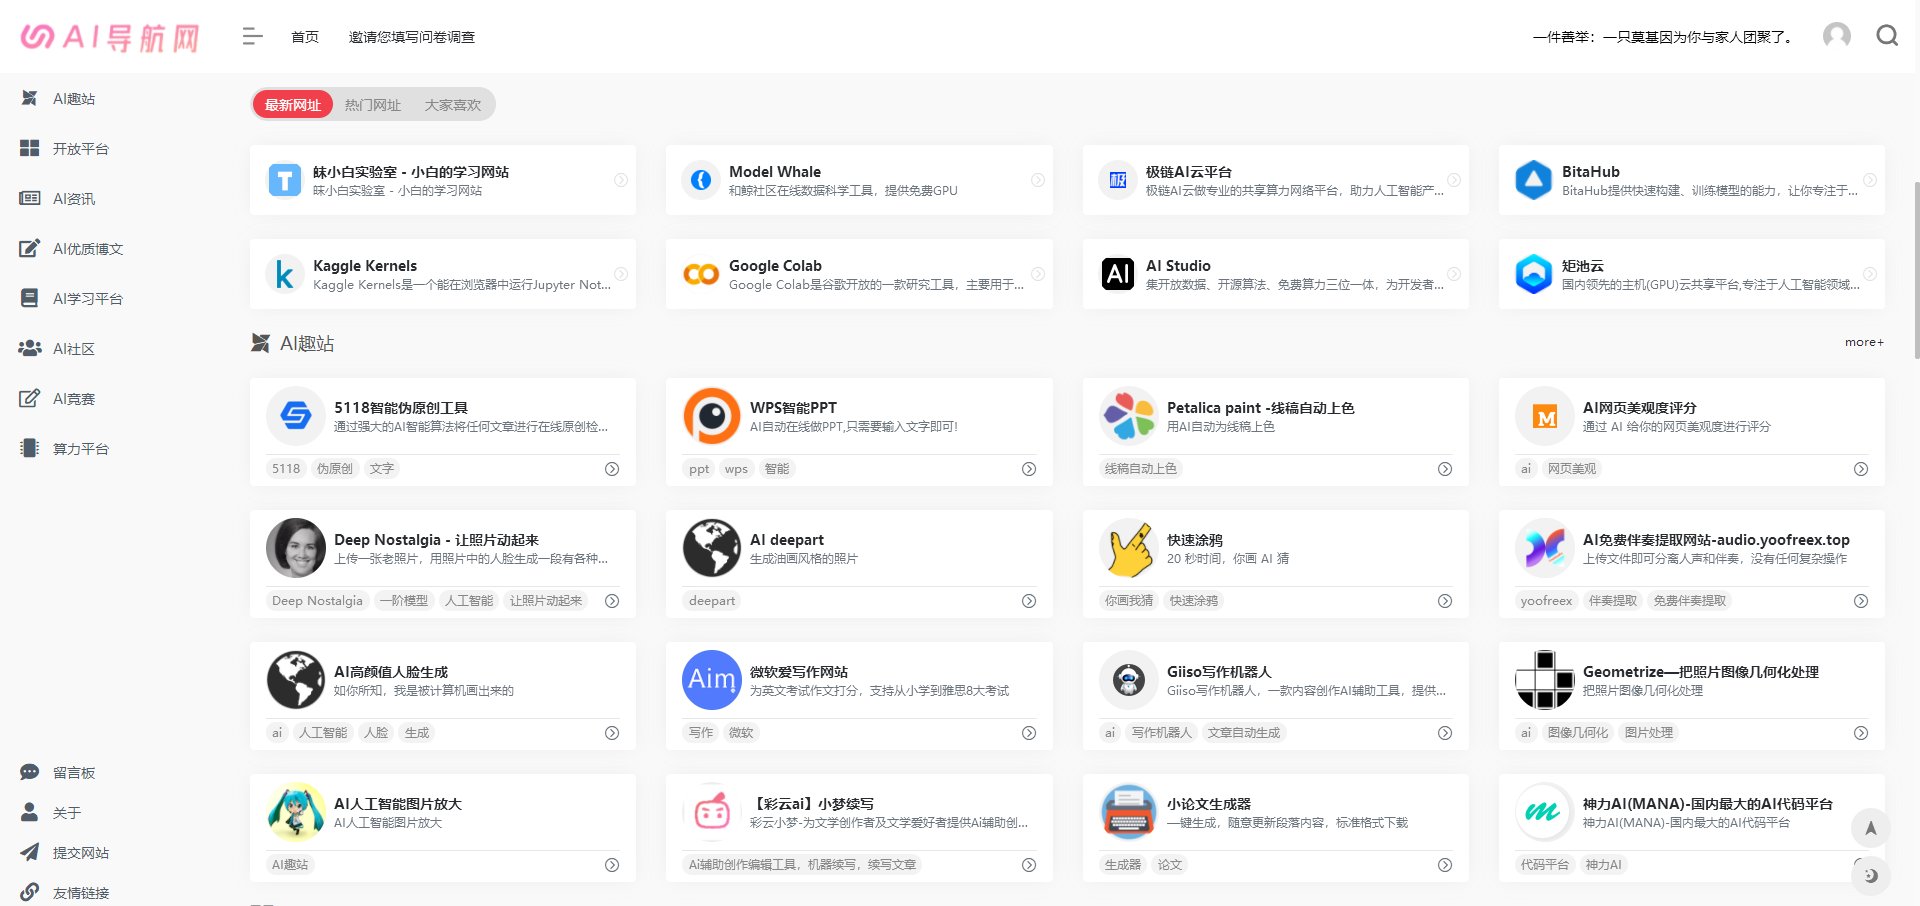
Task: Click the back-to-top arrow button
Action: pos(1870,828)
